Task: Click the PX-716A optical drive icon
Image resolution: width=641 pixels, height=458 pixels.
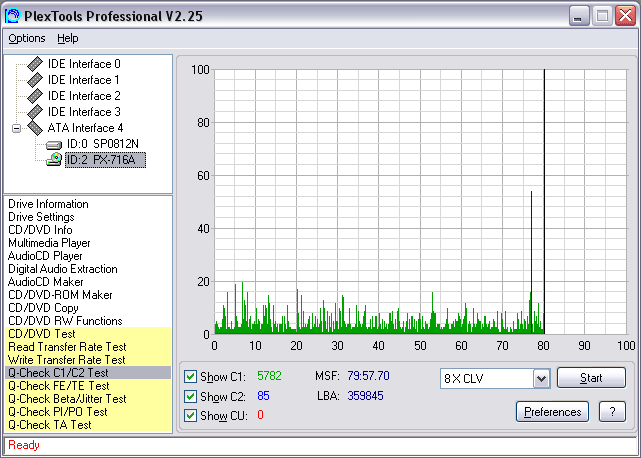Action: [54, 160]
